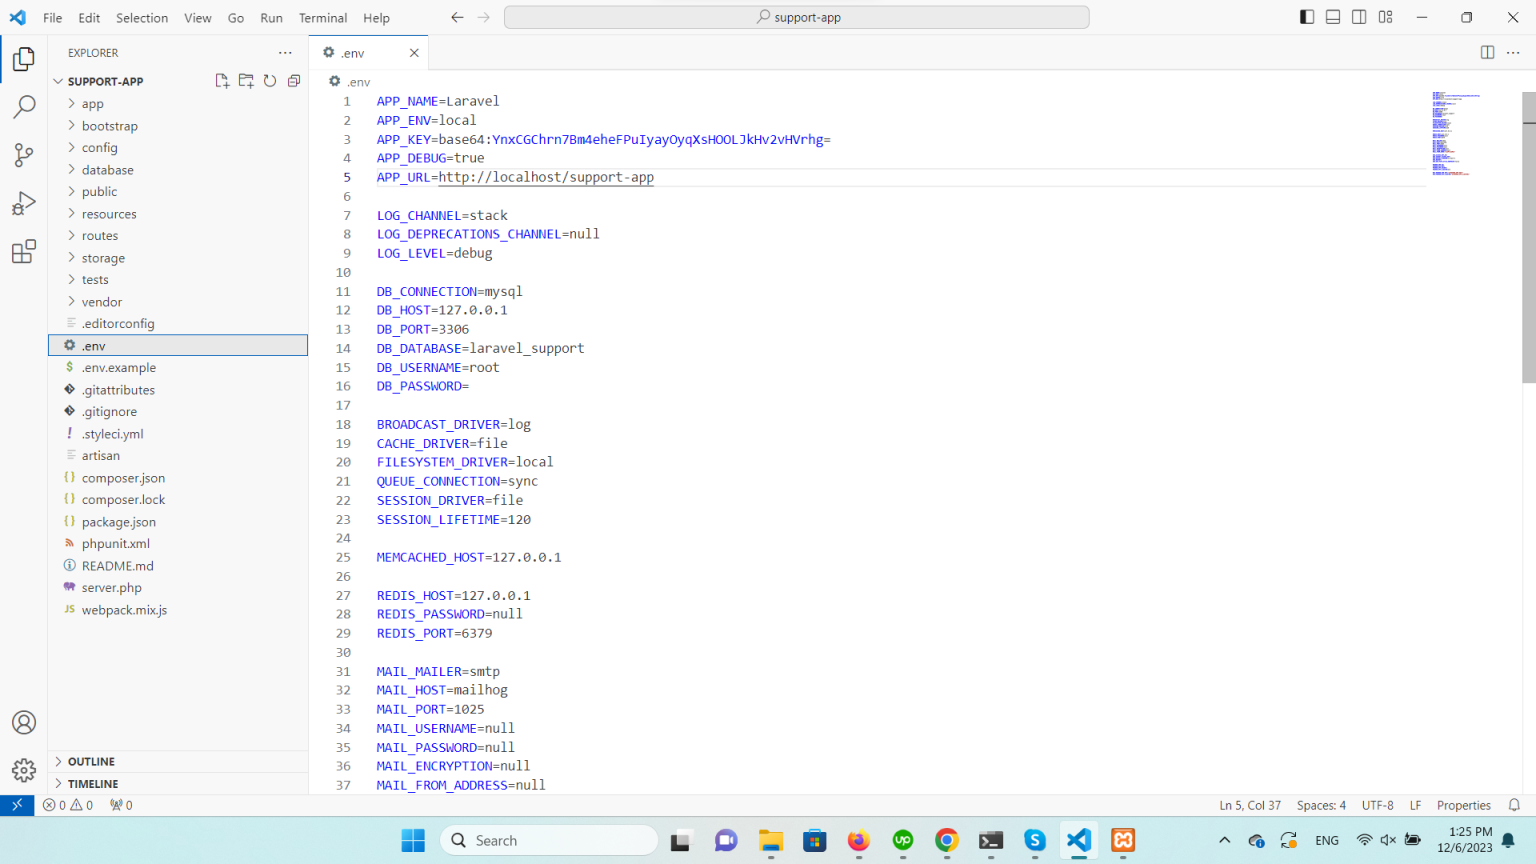The height and width of the screenshot is (864, 1536).
Task: Refresh the Explorer file list
Action: pos(270,81)
